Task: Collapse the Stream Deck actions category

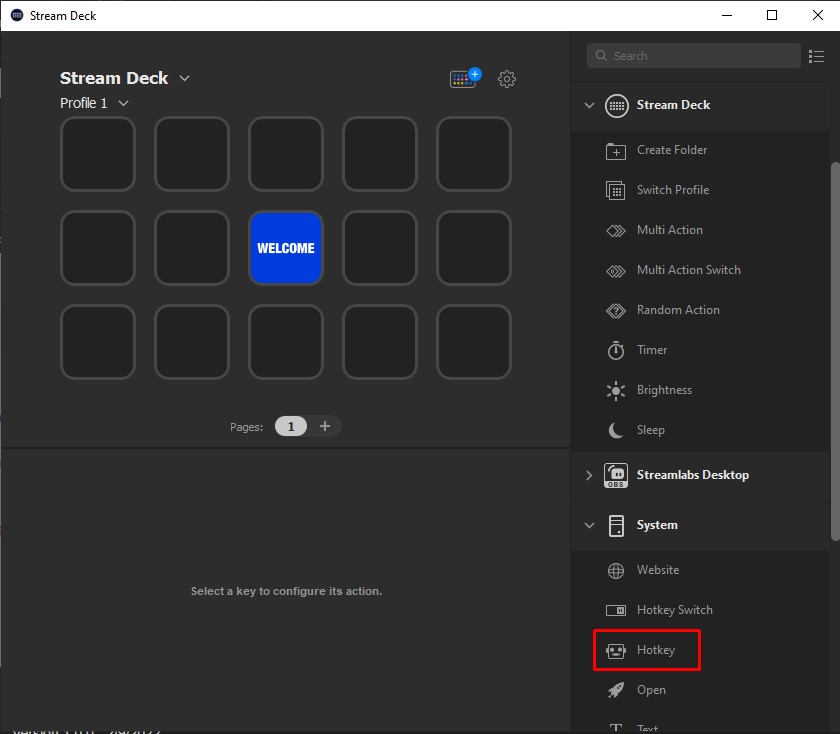Action: (589, 106)
